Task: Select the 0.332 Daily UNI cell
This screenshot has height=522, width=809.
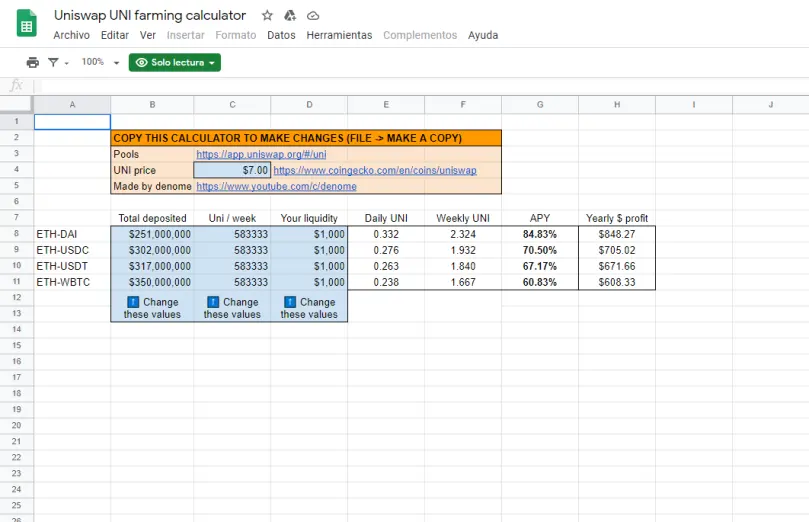Action: pos(386,234)
